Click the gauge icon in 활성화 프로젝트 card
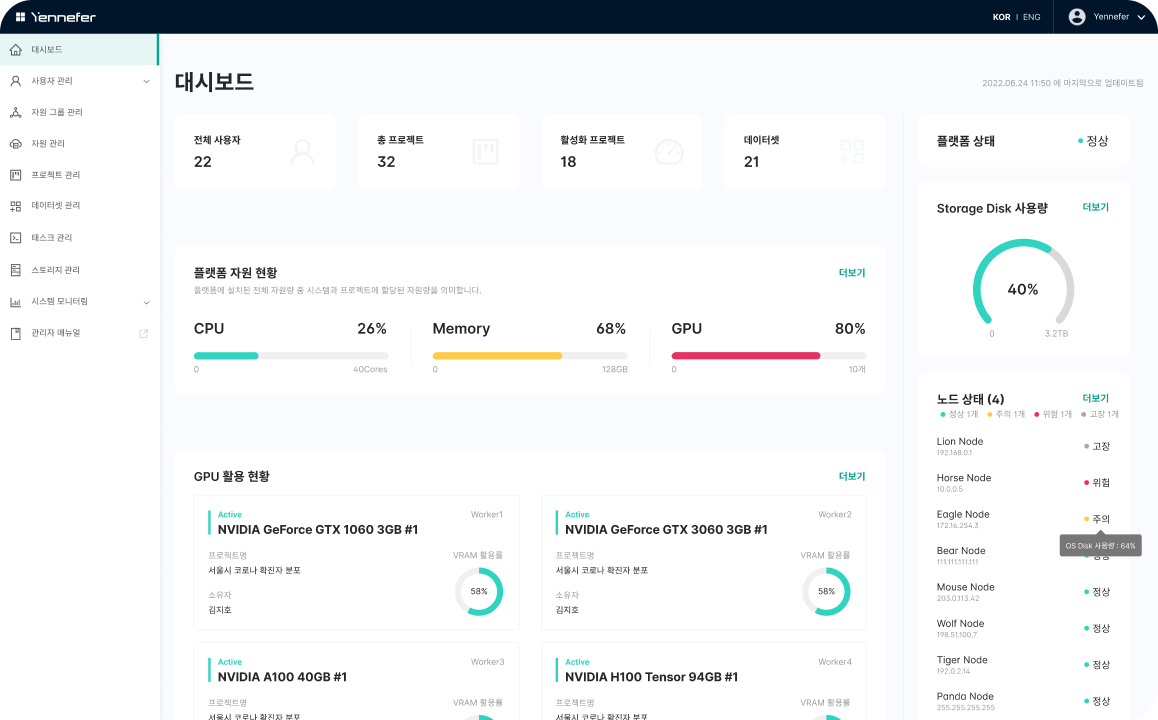 [669, 152]
